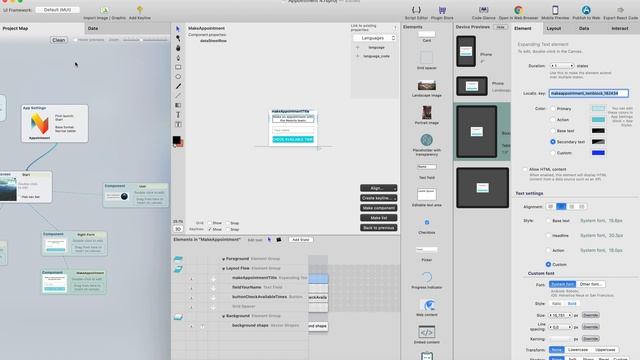This screenshot has width=640, height=360.
Task: Click Clean button in Project Map
Action: tap(58, 40)
